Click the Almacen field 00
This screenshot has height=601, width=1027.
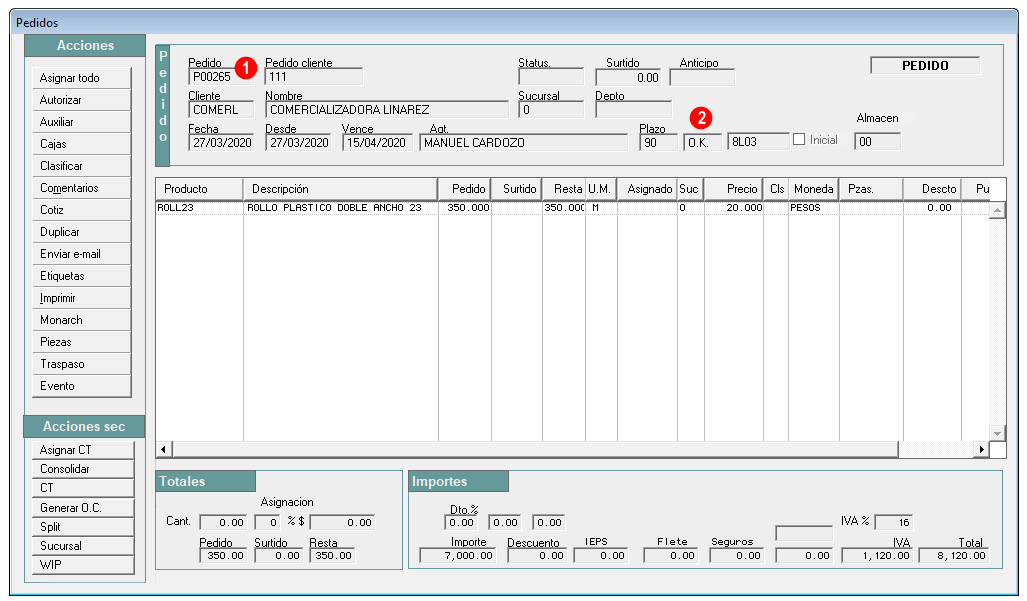pos(878,142)
